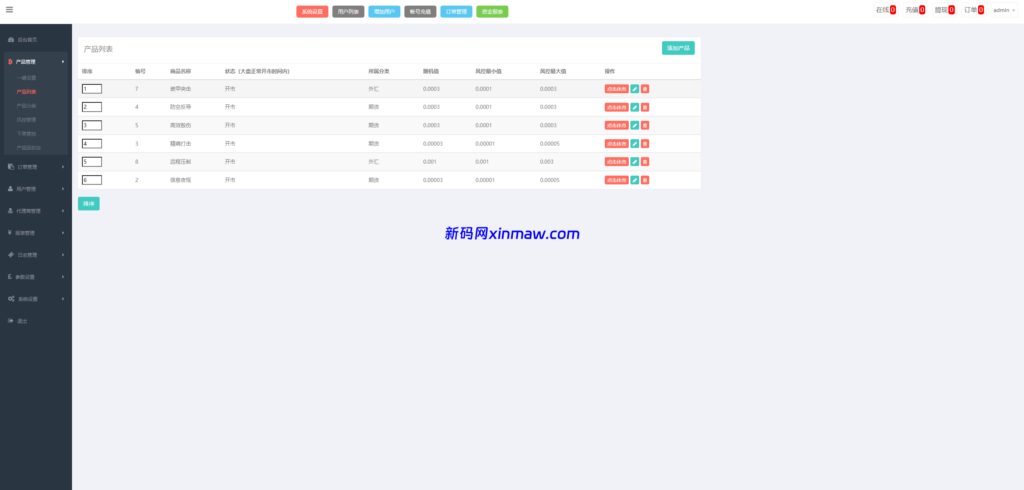Click the sort order input field containing 1
The width and height of the screenshot is (1024, 490).
click(x=92, y=89)
